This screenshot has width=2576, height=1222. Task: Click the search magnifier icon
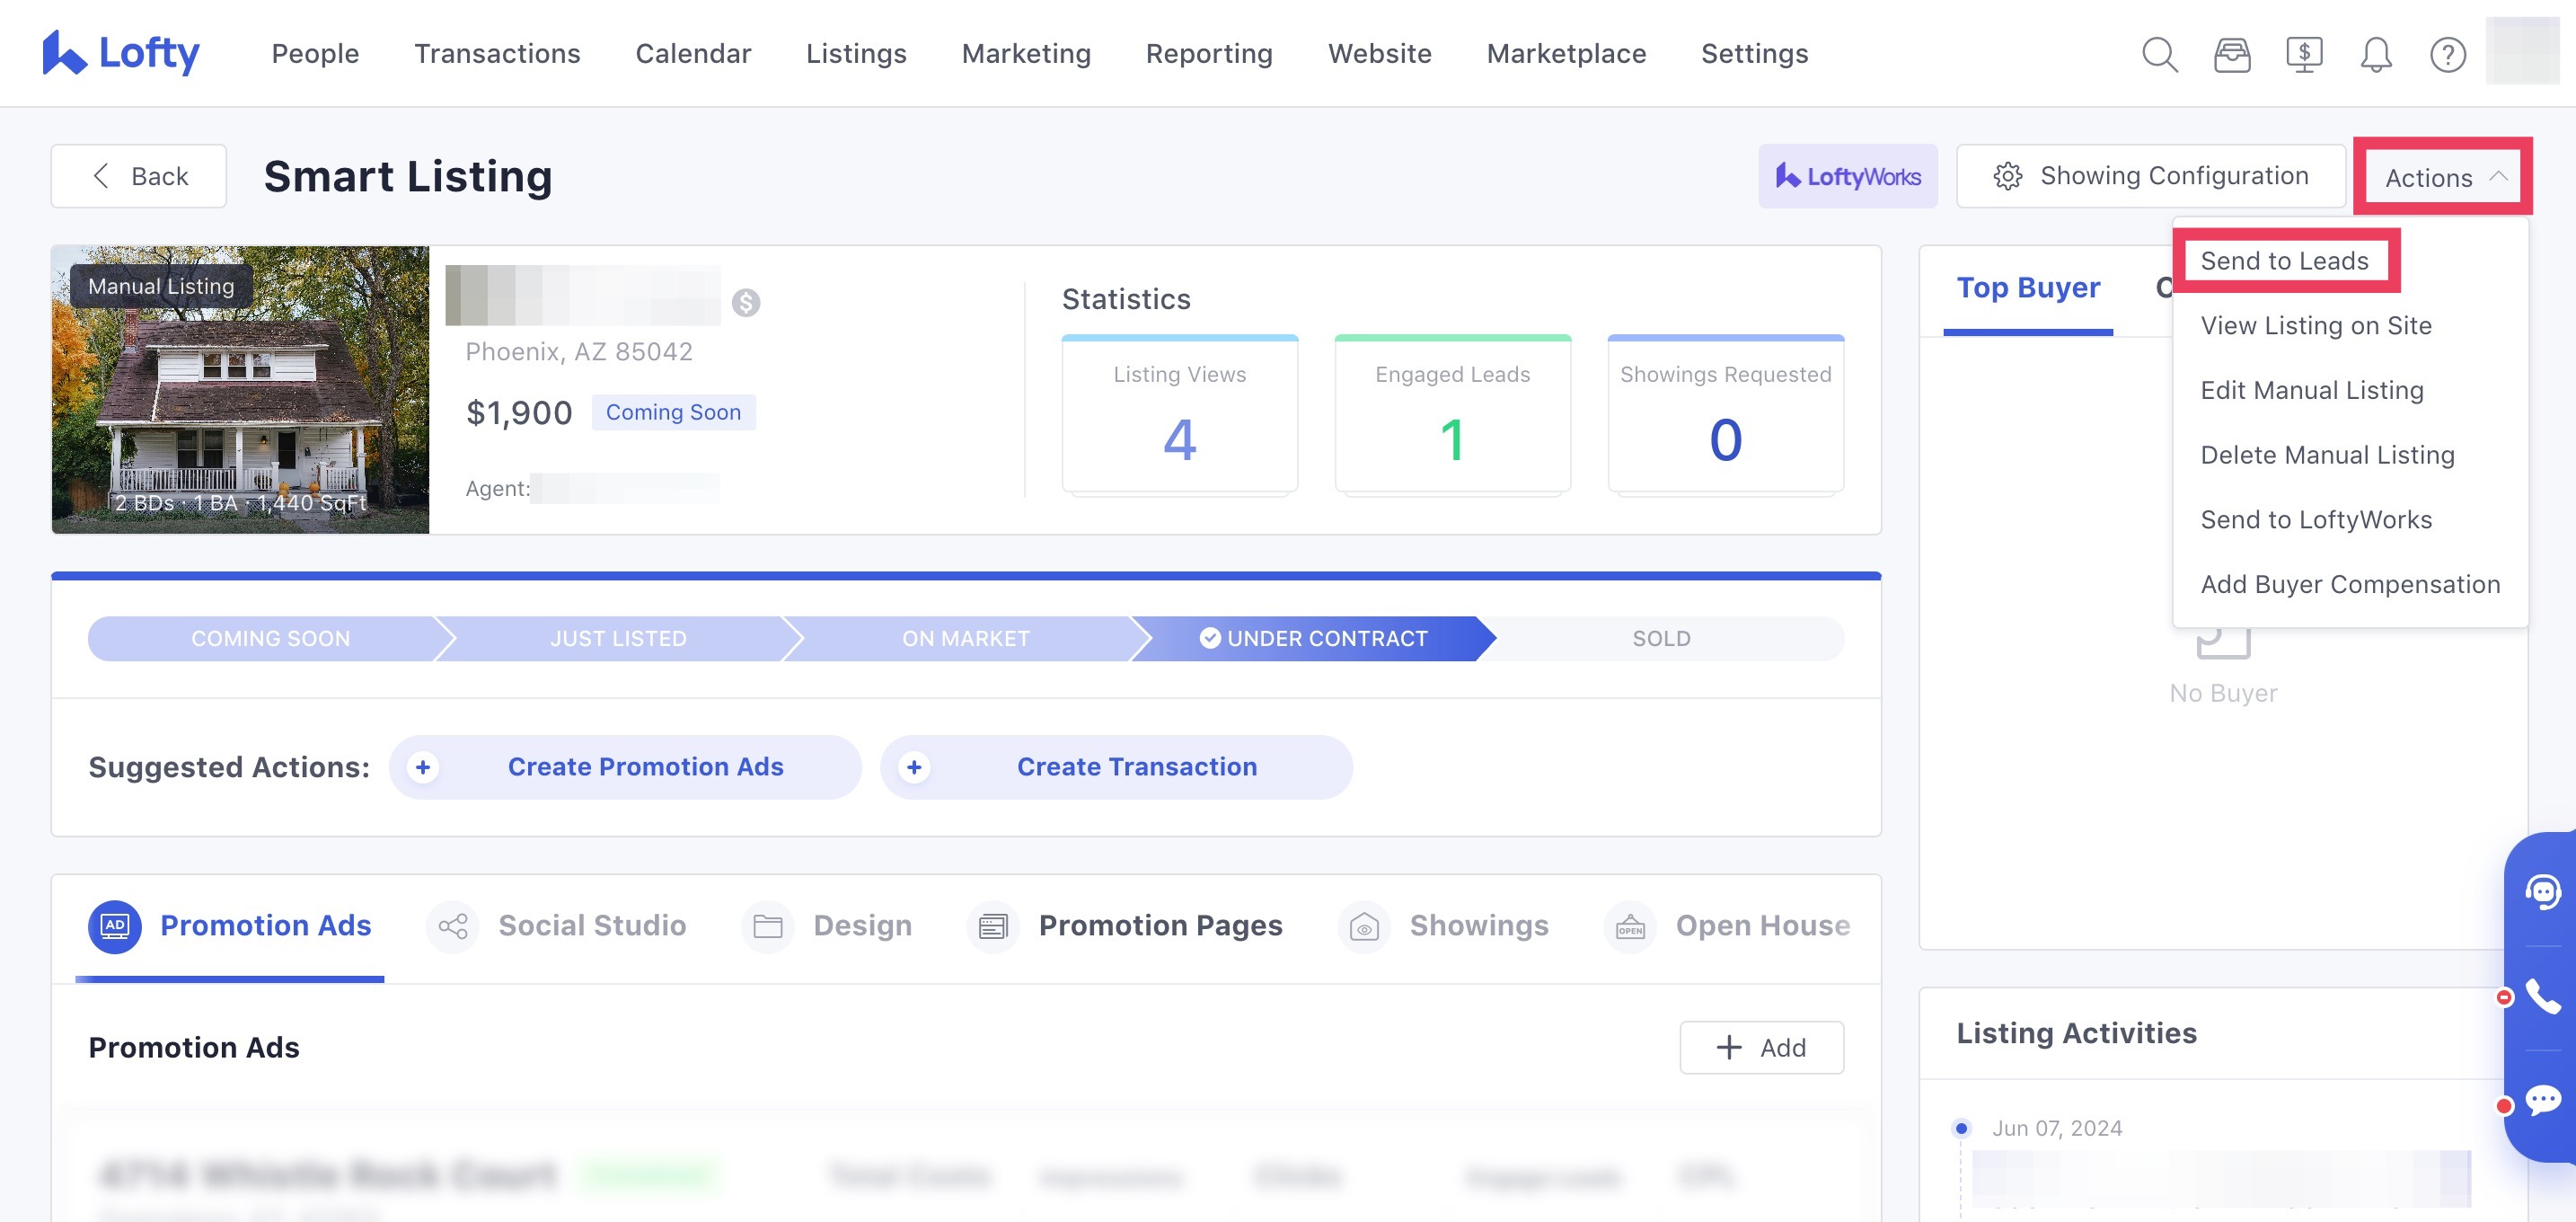pyautogui.click(x=2159, y=54)
